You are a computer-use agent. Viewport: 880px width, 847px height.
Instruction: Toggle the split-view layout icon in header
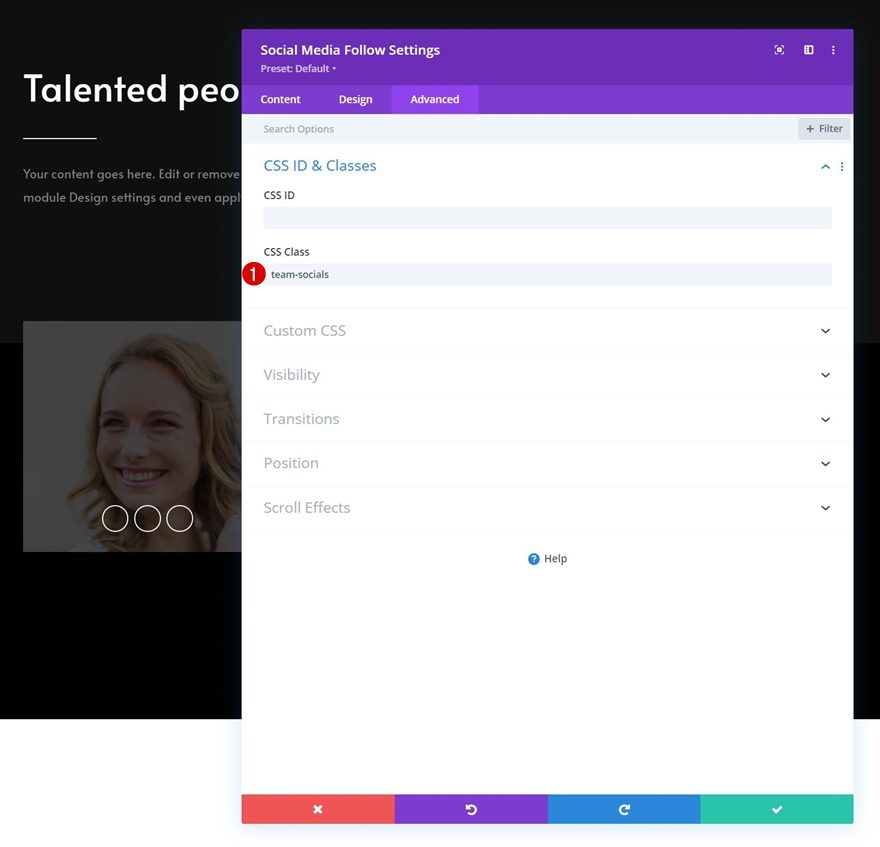pyautogui.click(x=807, y=49)
